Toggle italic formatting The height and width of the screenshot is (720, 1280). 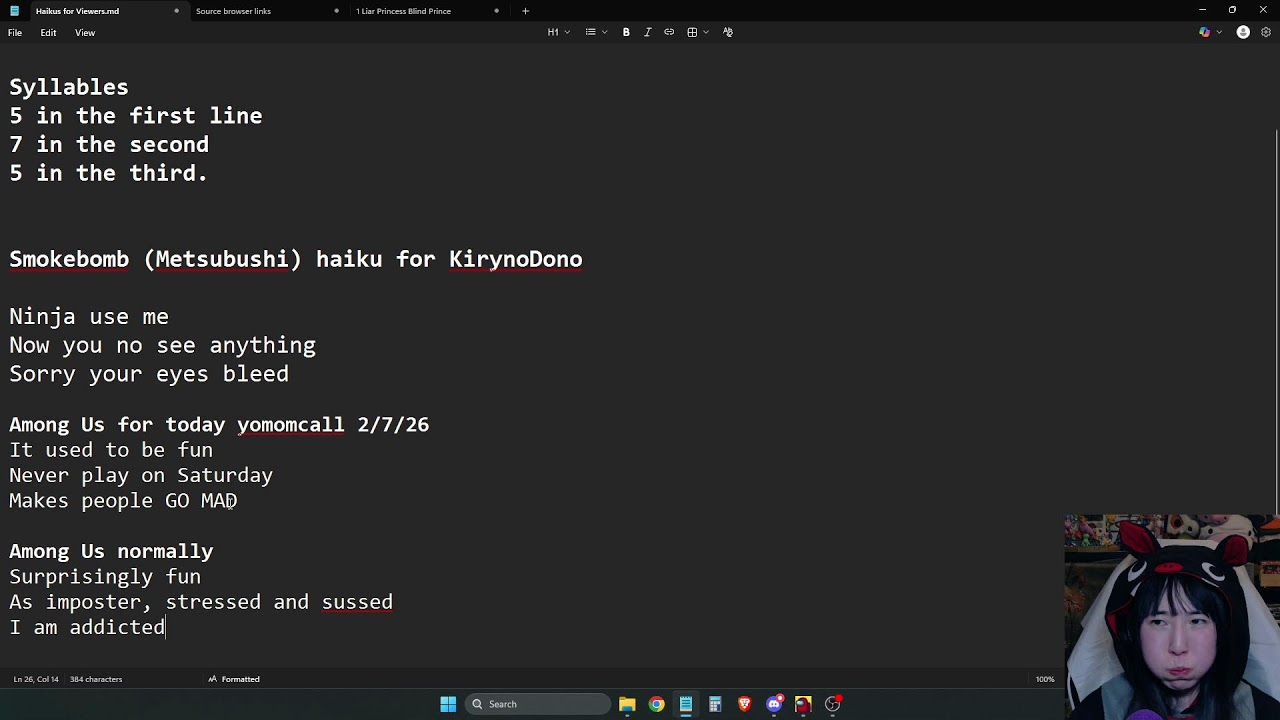647,32
